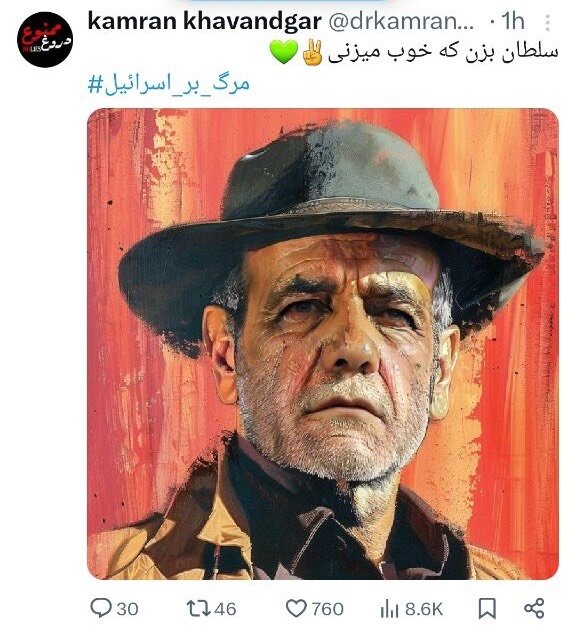The height and width of the screenshot is (629, 576).
Task: Click the @drkamran... handle
Action: (401, 22)
